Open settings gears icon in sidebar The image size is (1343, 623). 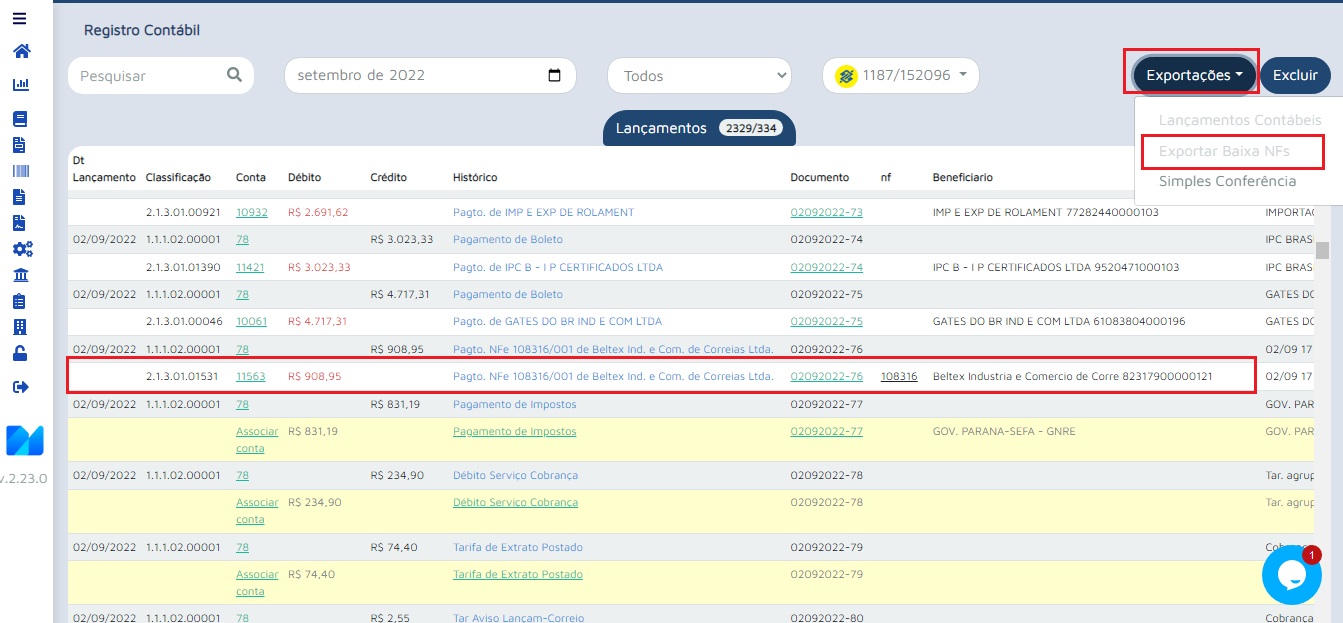tap(21, 249)
